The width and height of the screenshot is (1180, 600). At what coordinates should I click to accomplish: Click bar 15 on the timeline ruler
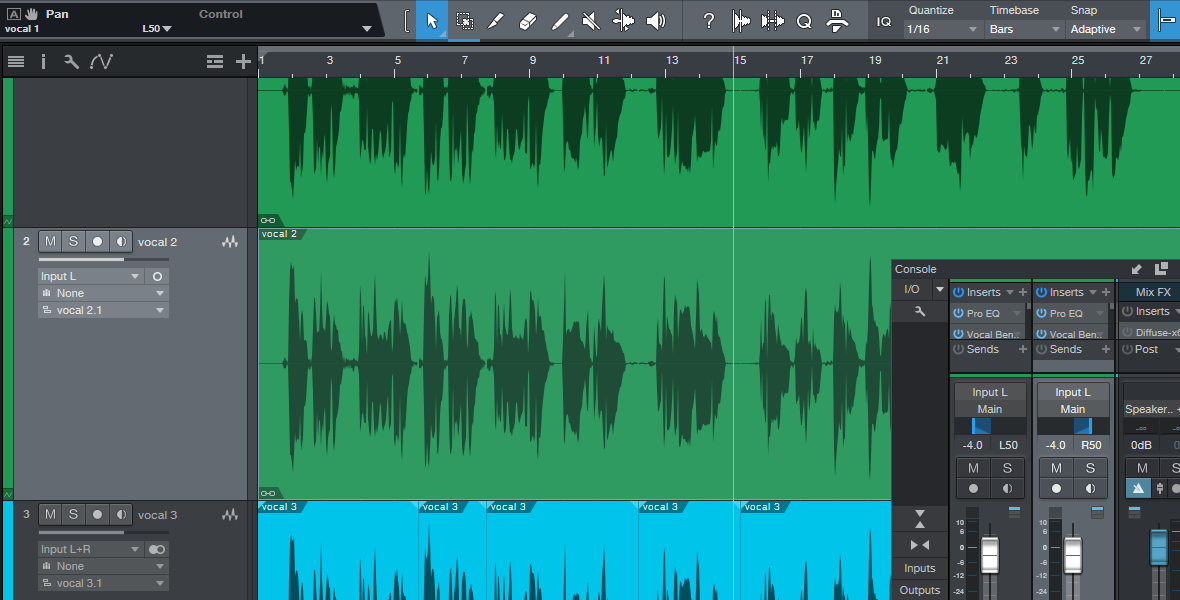(741, 60)
